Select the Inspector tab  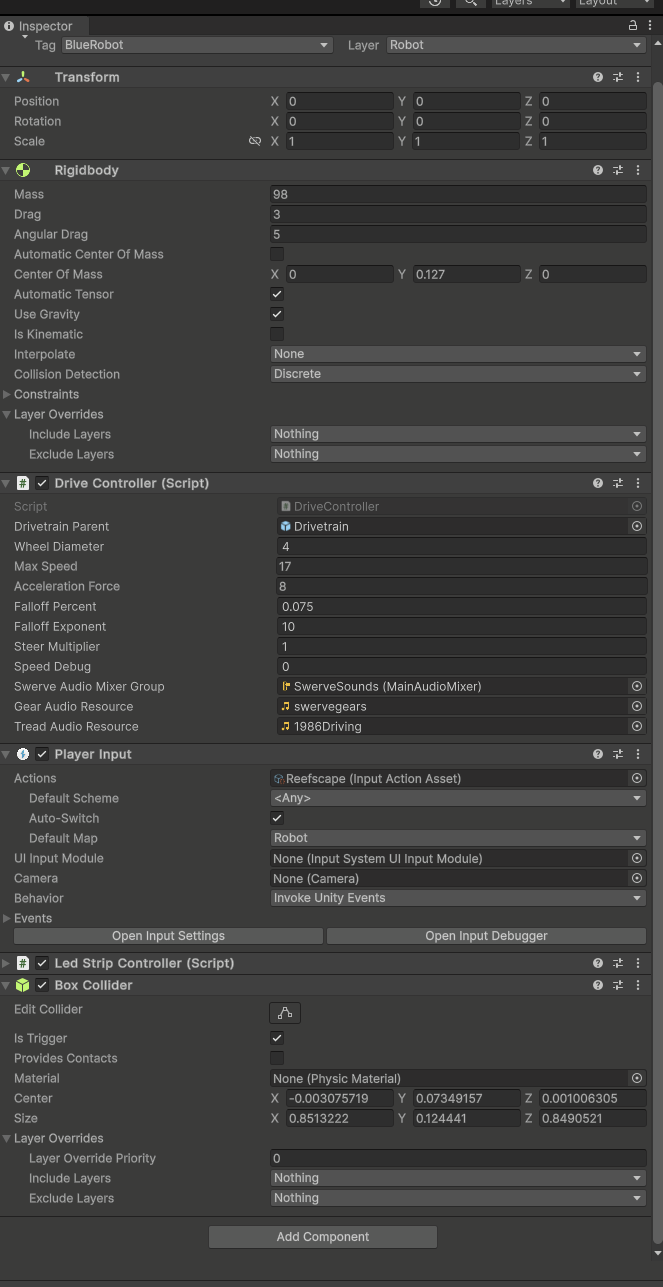pyautogui.click(x=45, y=26)
